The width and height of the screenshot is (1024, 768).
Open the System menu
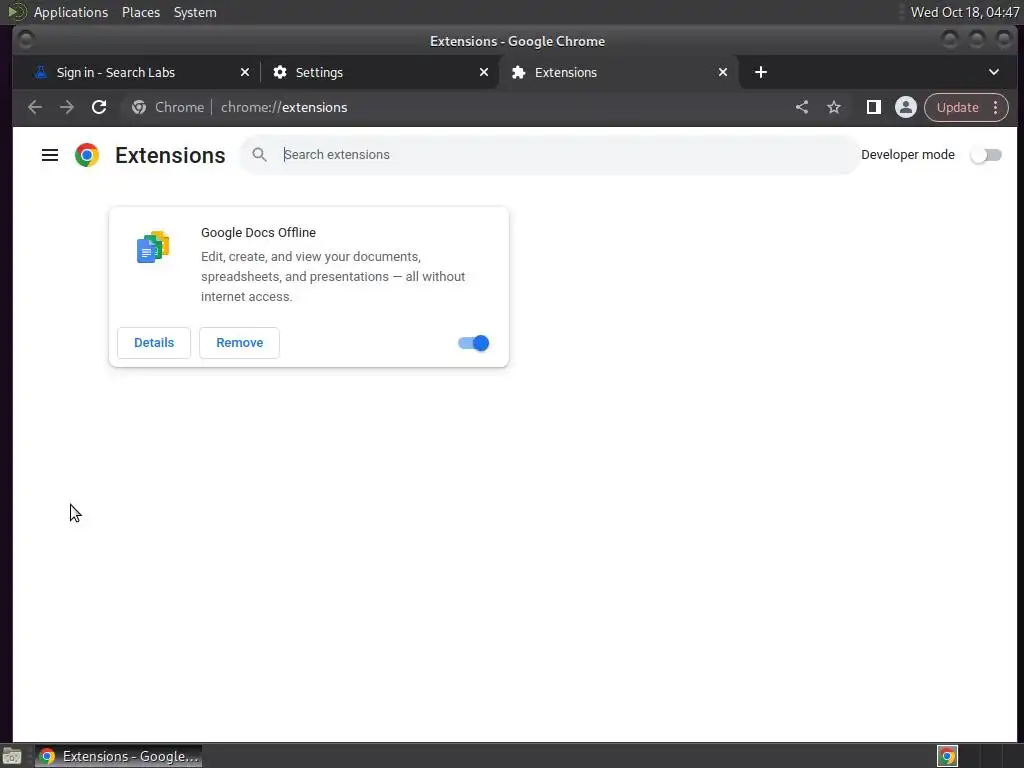[195, 12]
